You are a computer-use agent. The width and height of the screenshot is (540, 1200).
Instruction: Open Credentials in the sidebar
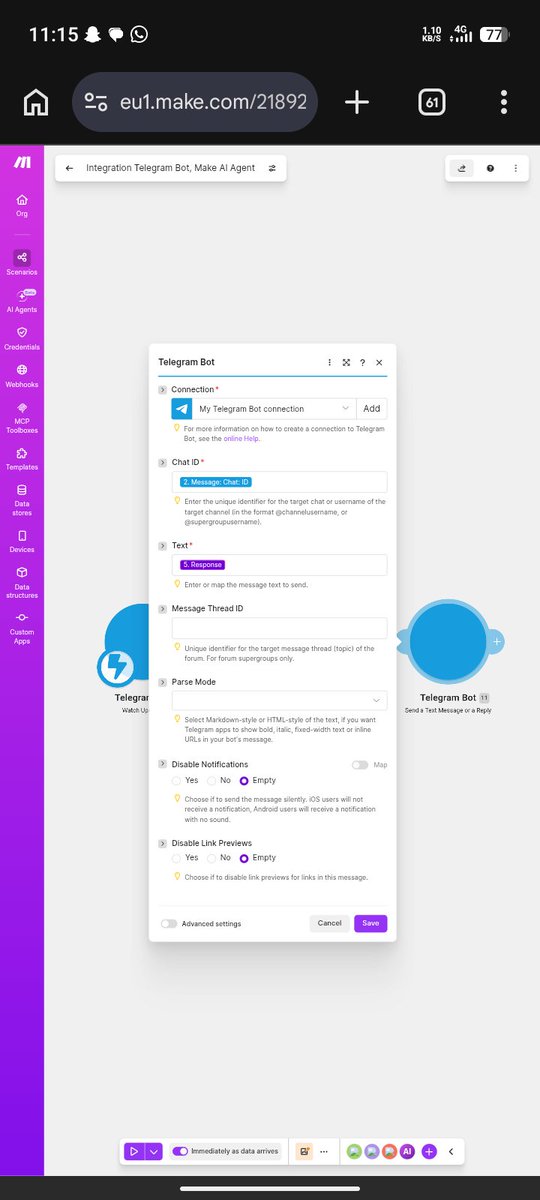tap(22, 337)
